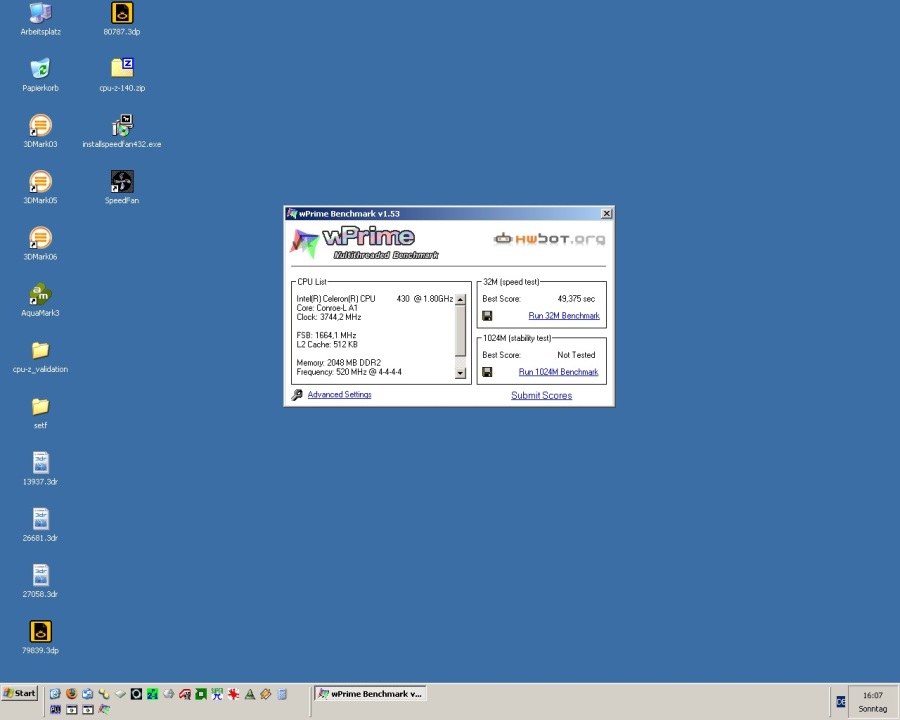Select Arbeitsplatz desktop icon

coord(40,20)
